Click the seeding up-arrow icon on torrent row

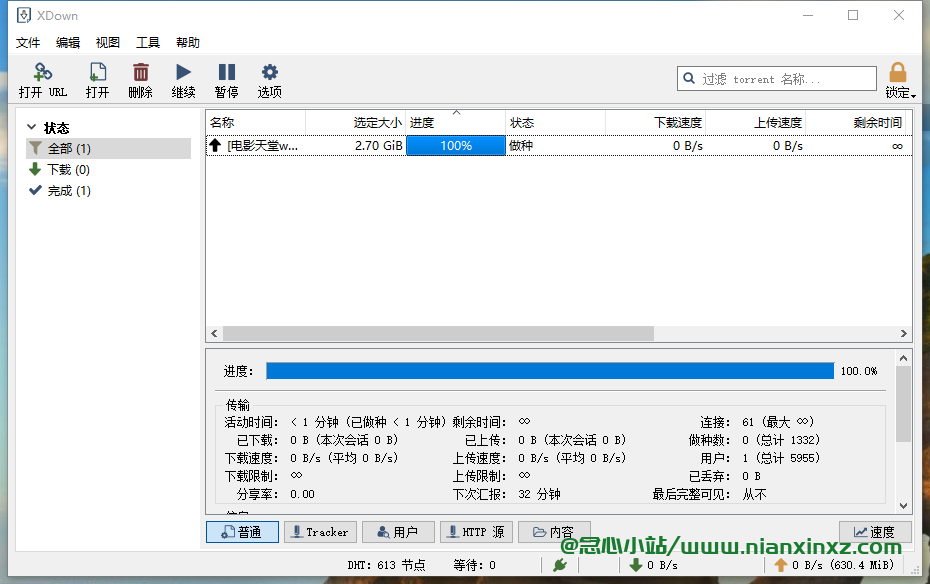pos(215,145)
